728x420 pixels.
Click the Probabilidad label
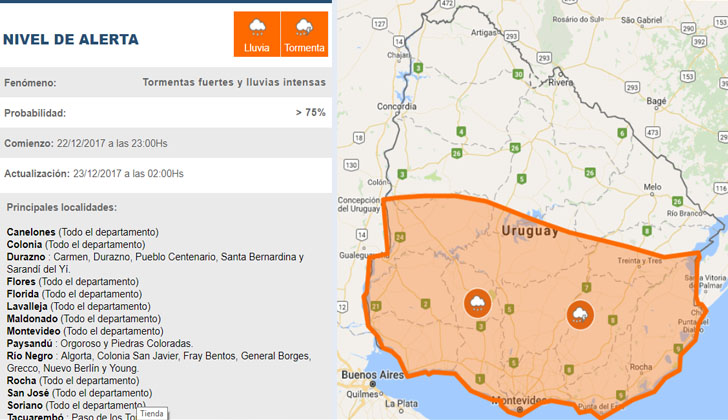coord(35,113)
